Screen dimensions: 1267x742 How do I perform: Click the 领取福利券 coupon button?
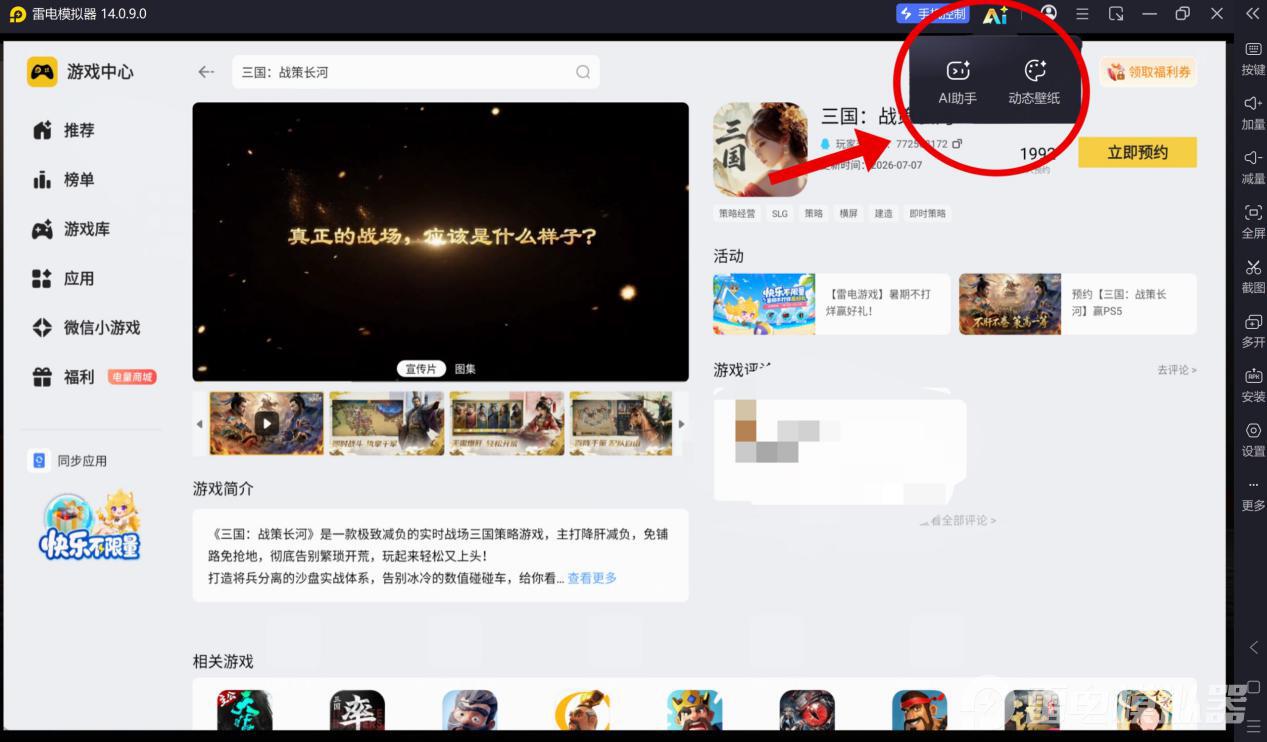pos(1149,72)
